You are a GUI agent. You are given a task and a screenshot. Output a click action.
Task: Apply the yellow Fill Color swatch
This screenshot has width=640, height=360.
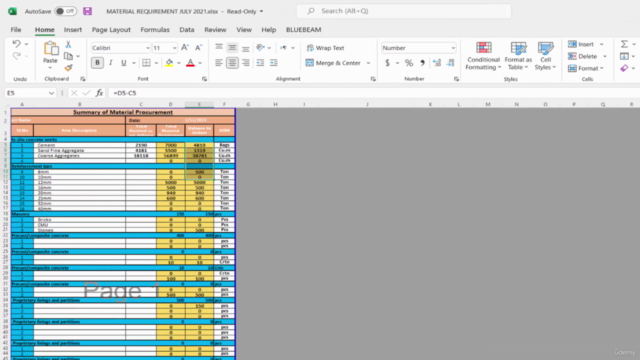(169, 63)
